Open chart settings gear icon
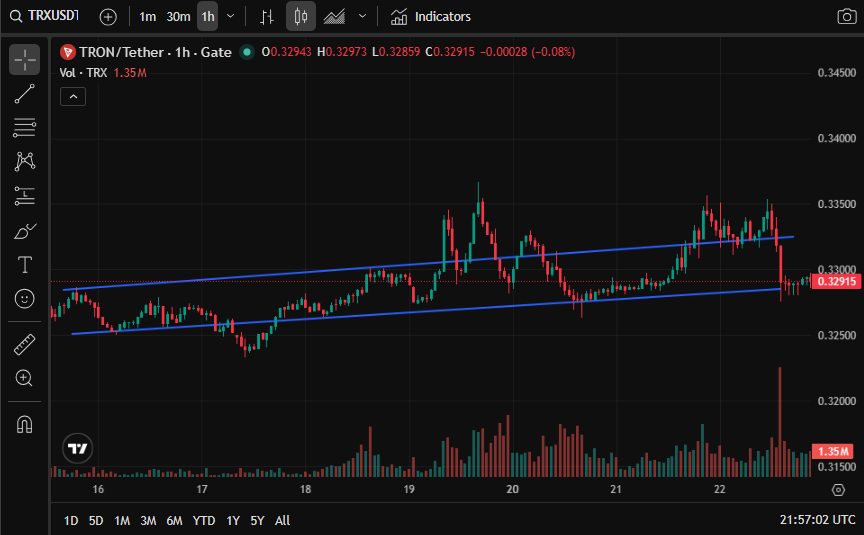The width and height of the screenshot is (864, 535). click(x=838, y=490)
